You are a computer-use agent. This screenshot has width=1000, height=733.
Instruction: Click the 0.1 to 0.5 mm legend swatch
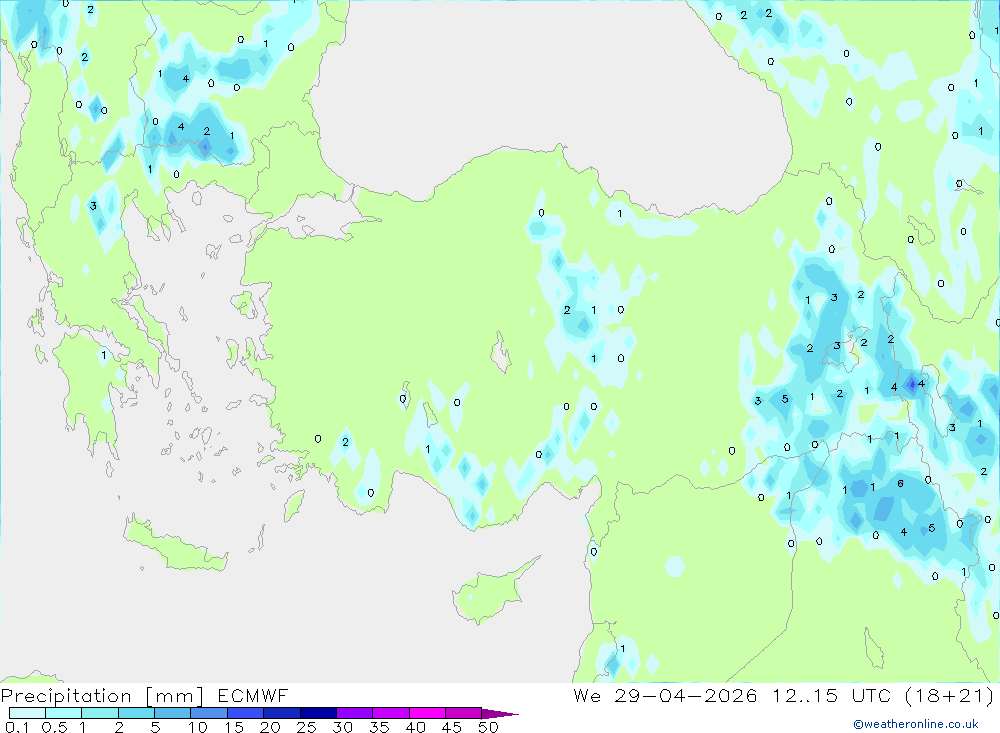coord(27,713)
